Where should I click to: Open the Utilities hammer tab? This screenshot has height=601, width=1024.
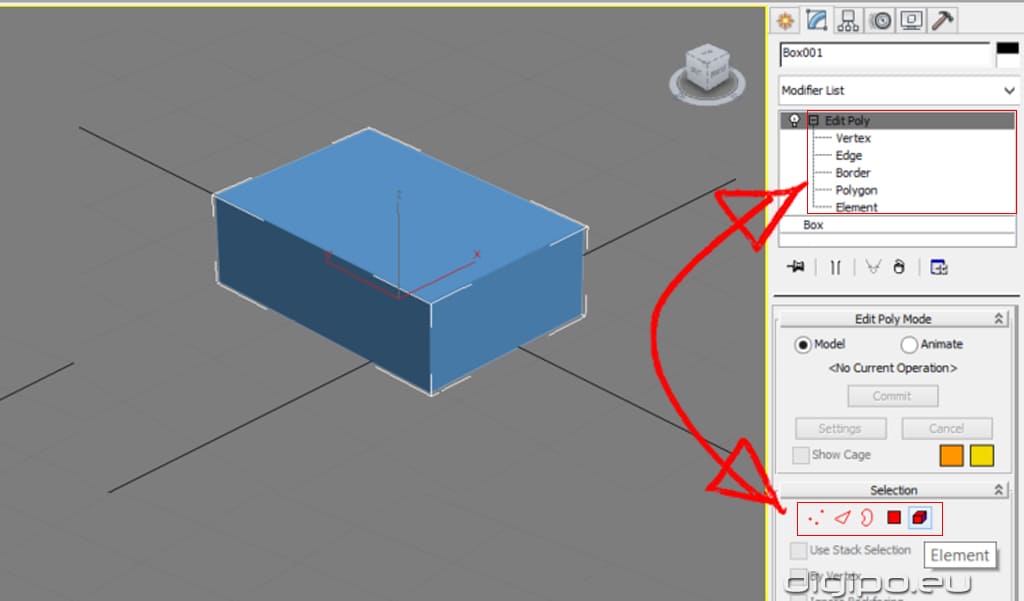(941, 20)
